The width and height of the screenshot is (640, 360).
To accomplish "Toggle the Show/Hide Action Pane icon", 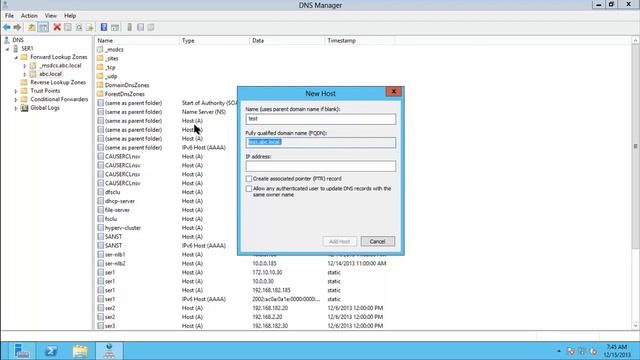I will 115,27.
